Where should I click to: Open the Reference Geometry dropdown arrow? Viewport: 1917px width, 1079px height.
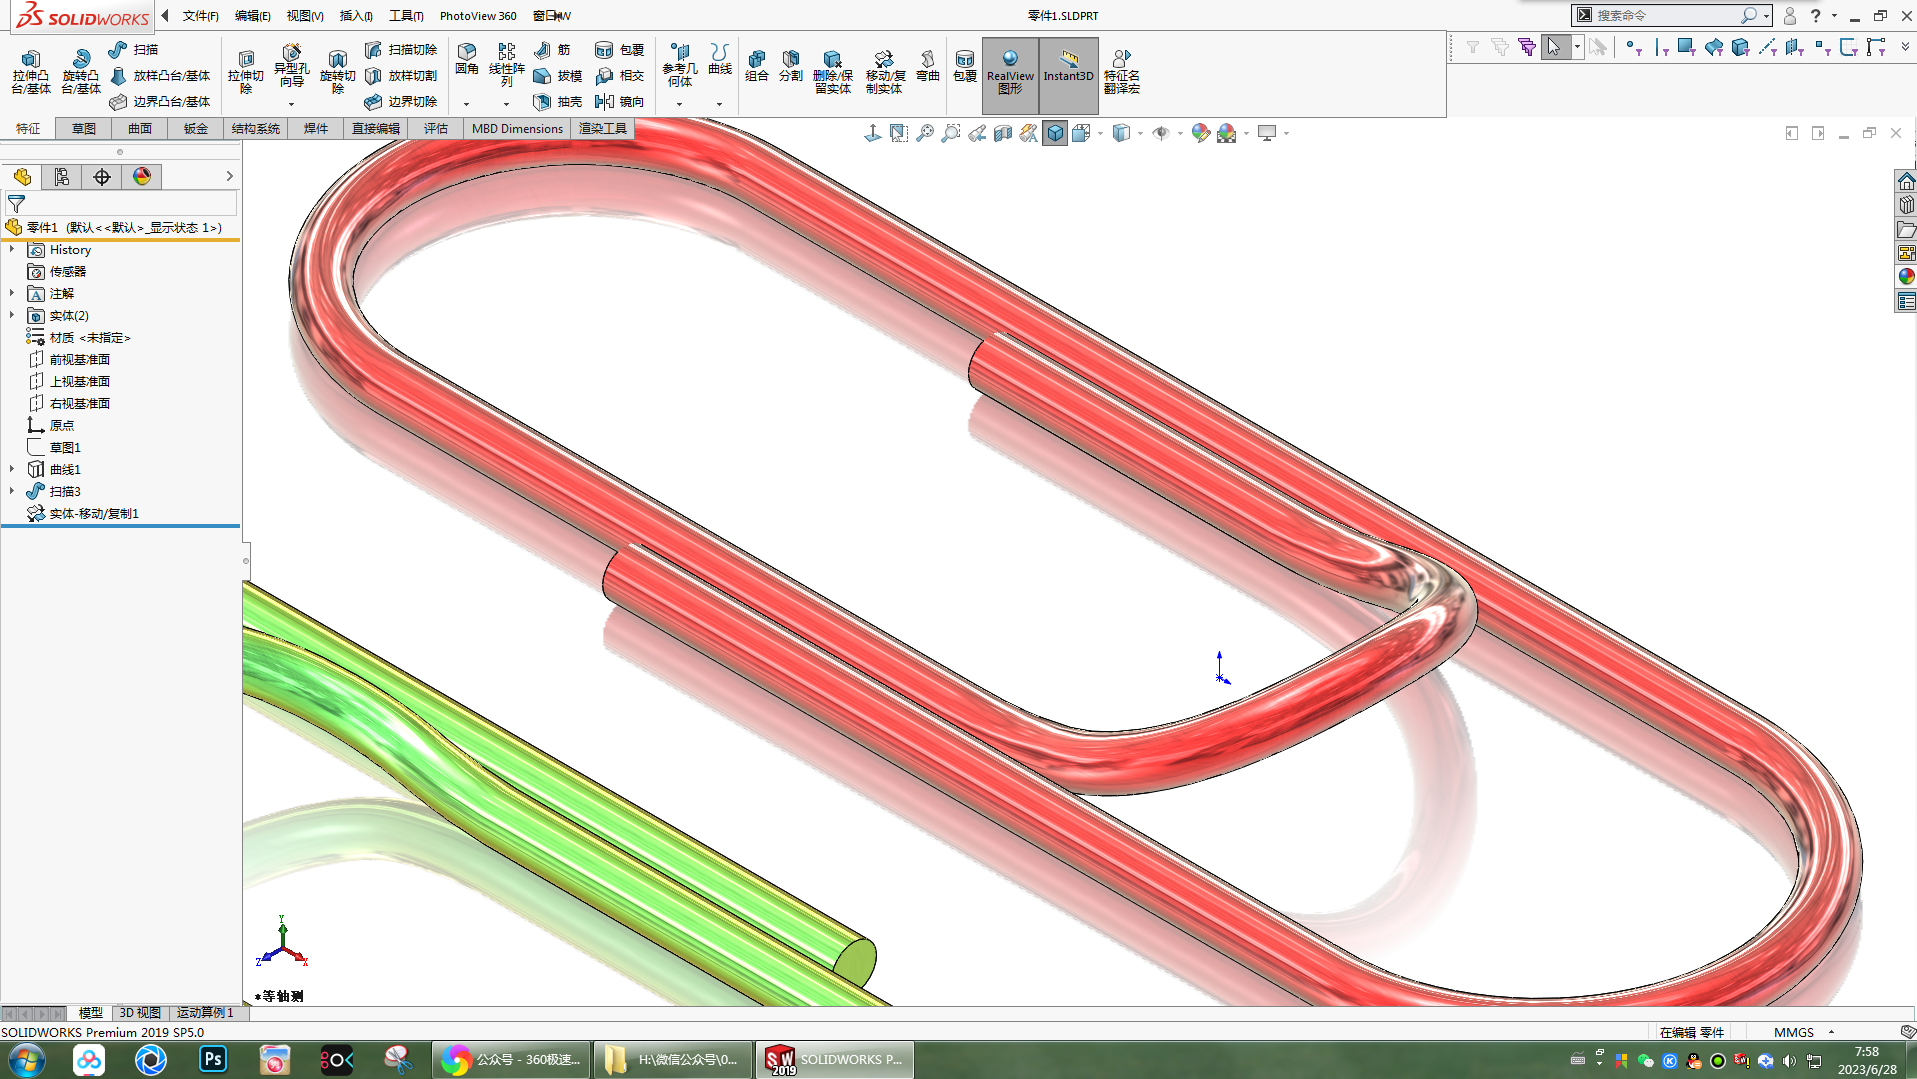679,104
